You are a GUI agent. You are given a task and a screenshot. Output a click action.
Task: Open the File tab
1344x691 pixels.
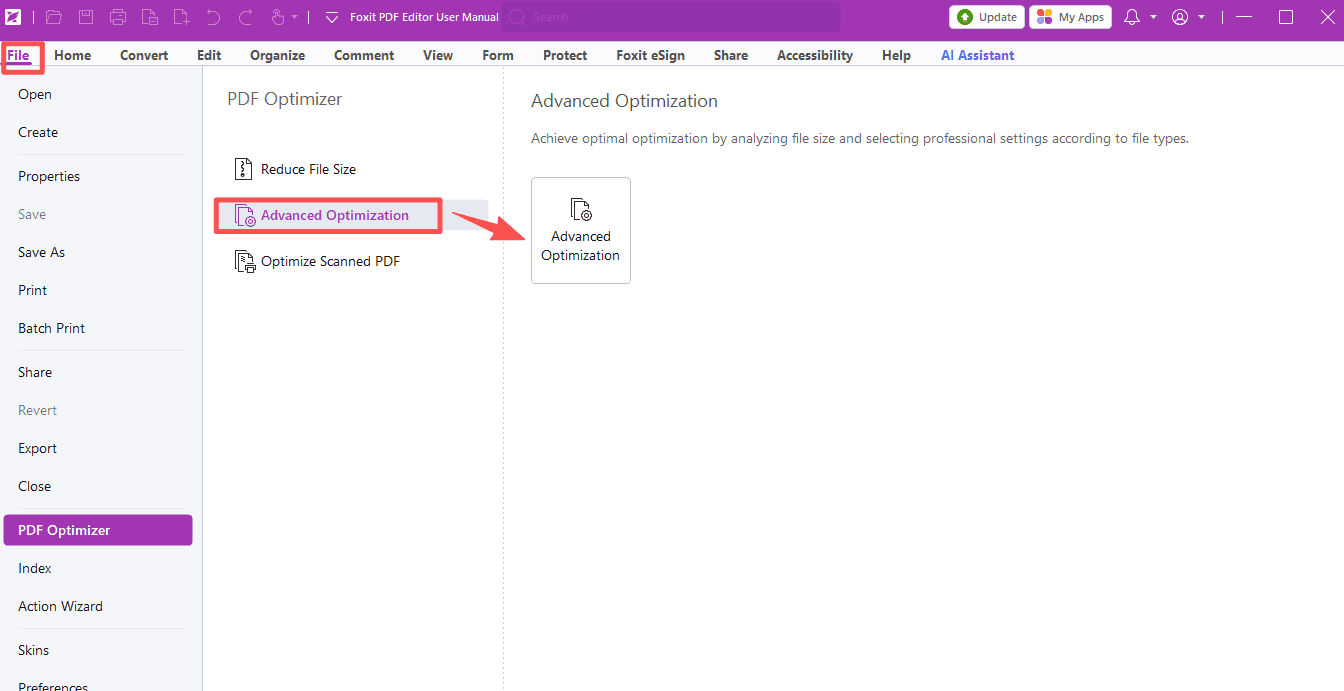coord(18,55)
